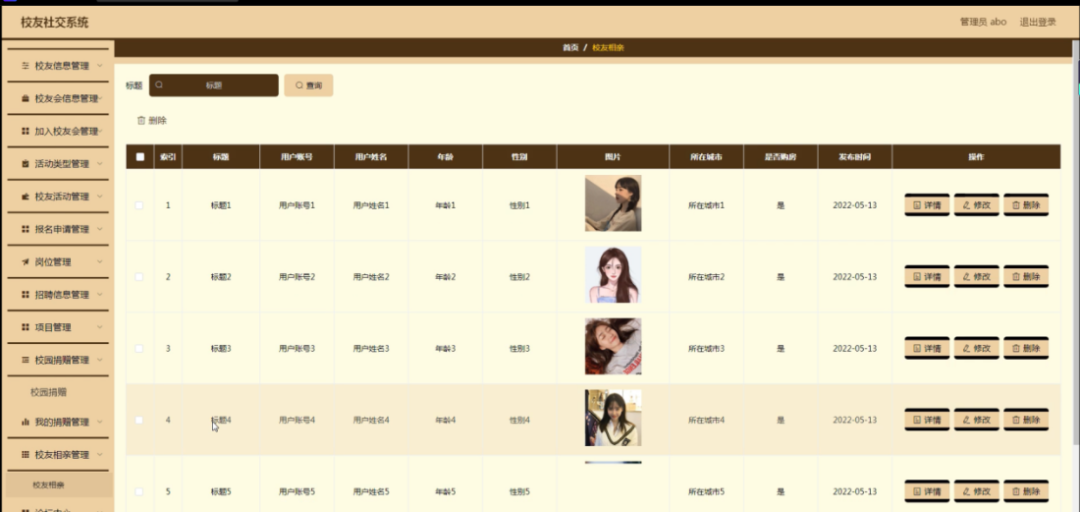
Task: Click 修改 for row 标题2
Action: pyautogui.click(x=976, y=277)
